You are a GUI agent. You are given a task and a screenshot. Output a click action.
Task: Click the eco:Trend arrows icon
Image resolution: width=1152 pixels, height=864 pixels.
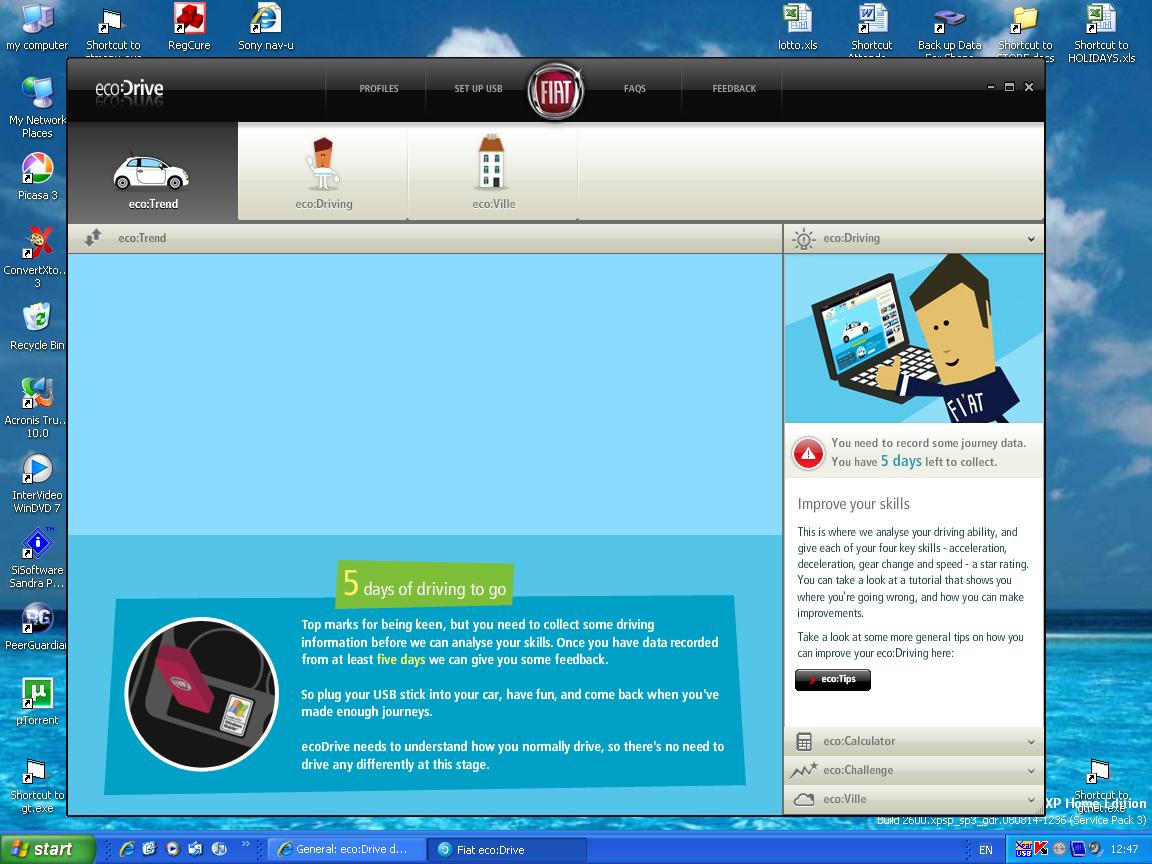pyautogui.click(x=93, y=238)
